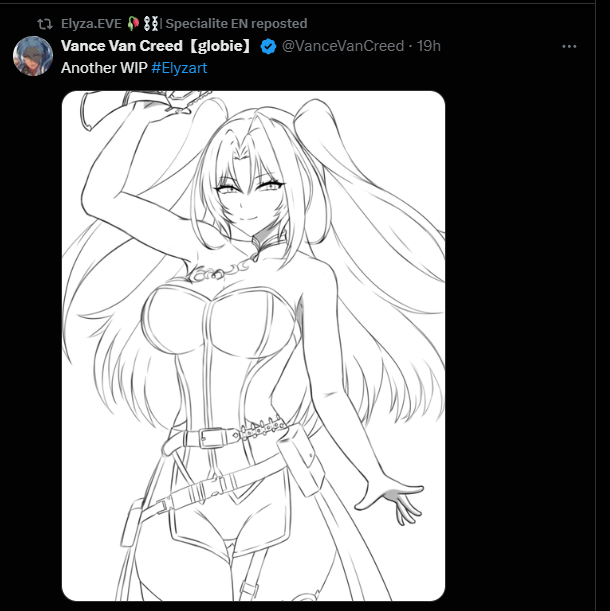Click the necklace on the character's chest
Screen dimensions: 610x611
click(222, 270)
